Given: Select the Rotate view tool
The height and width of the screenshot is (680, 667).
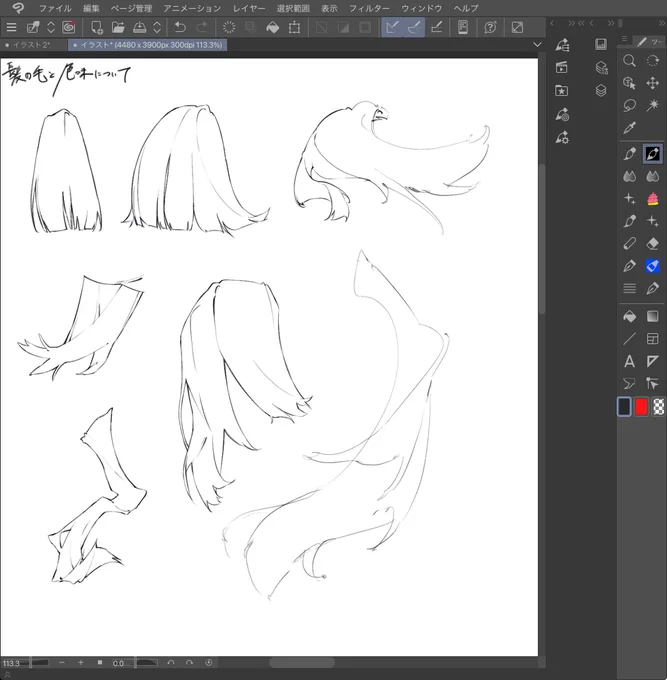Looking at the screenshot, I should (x=653, y=60).
